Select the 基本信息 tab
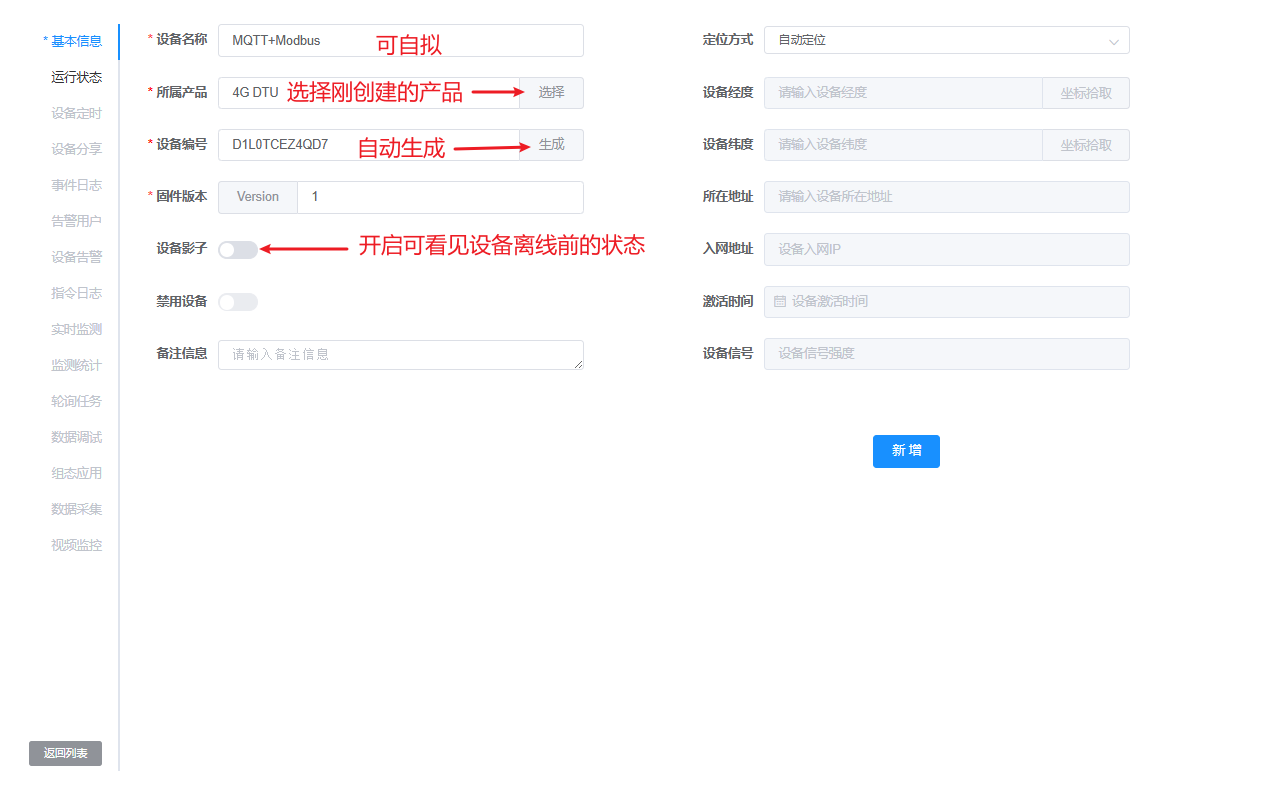This screenshot has height=804, width=1266. point(76,41)
